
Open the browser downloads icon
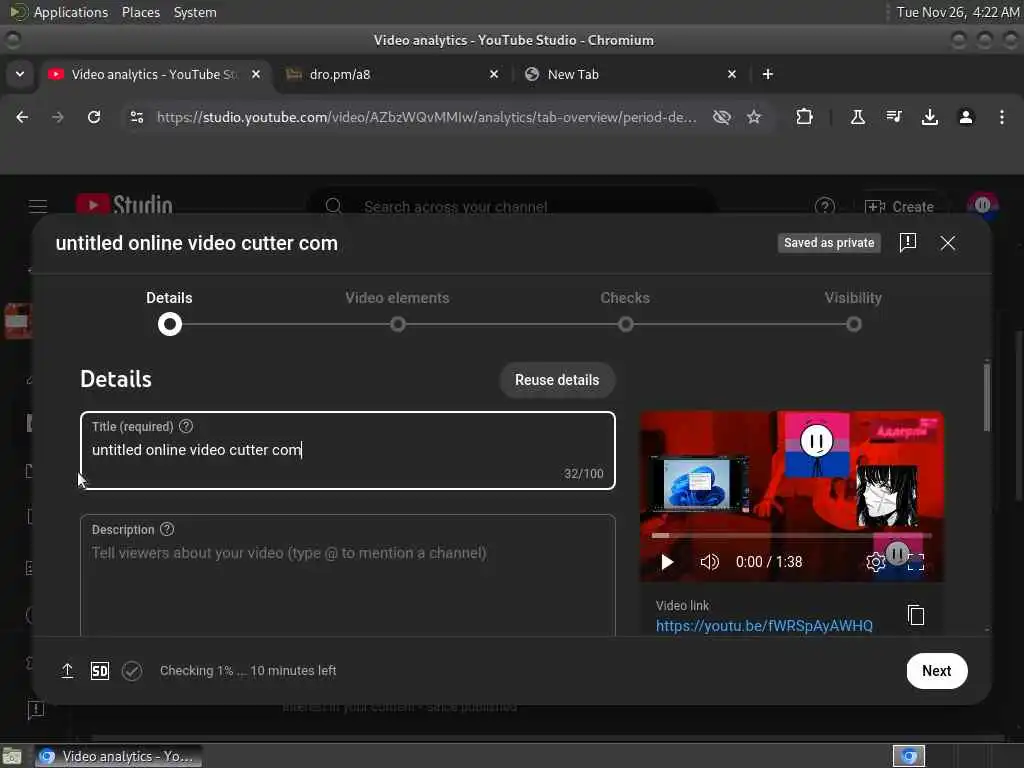[929, 117]
